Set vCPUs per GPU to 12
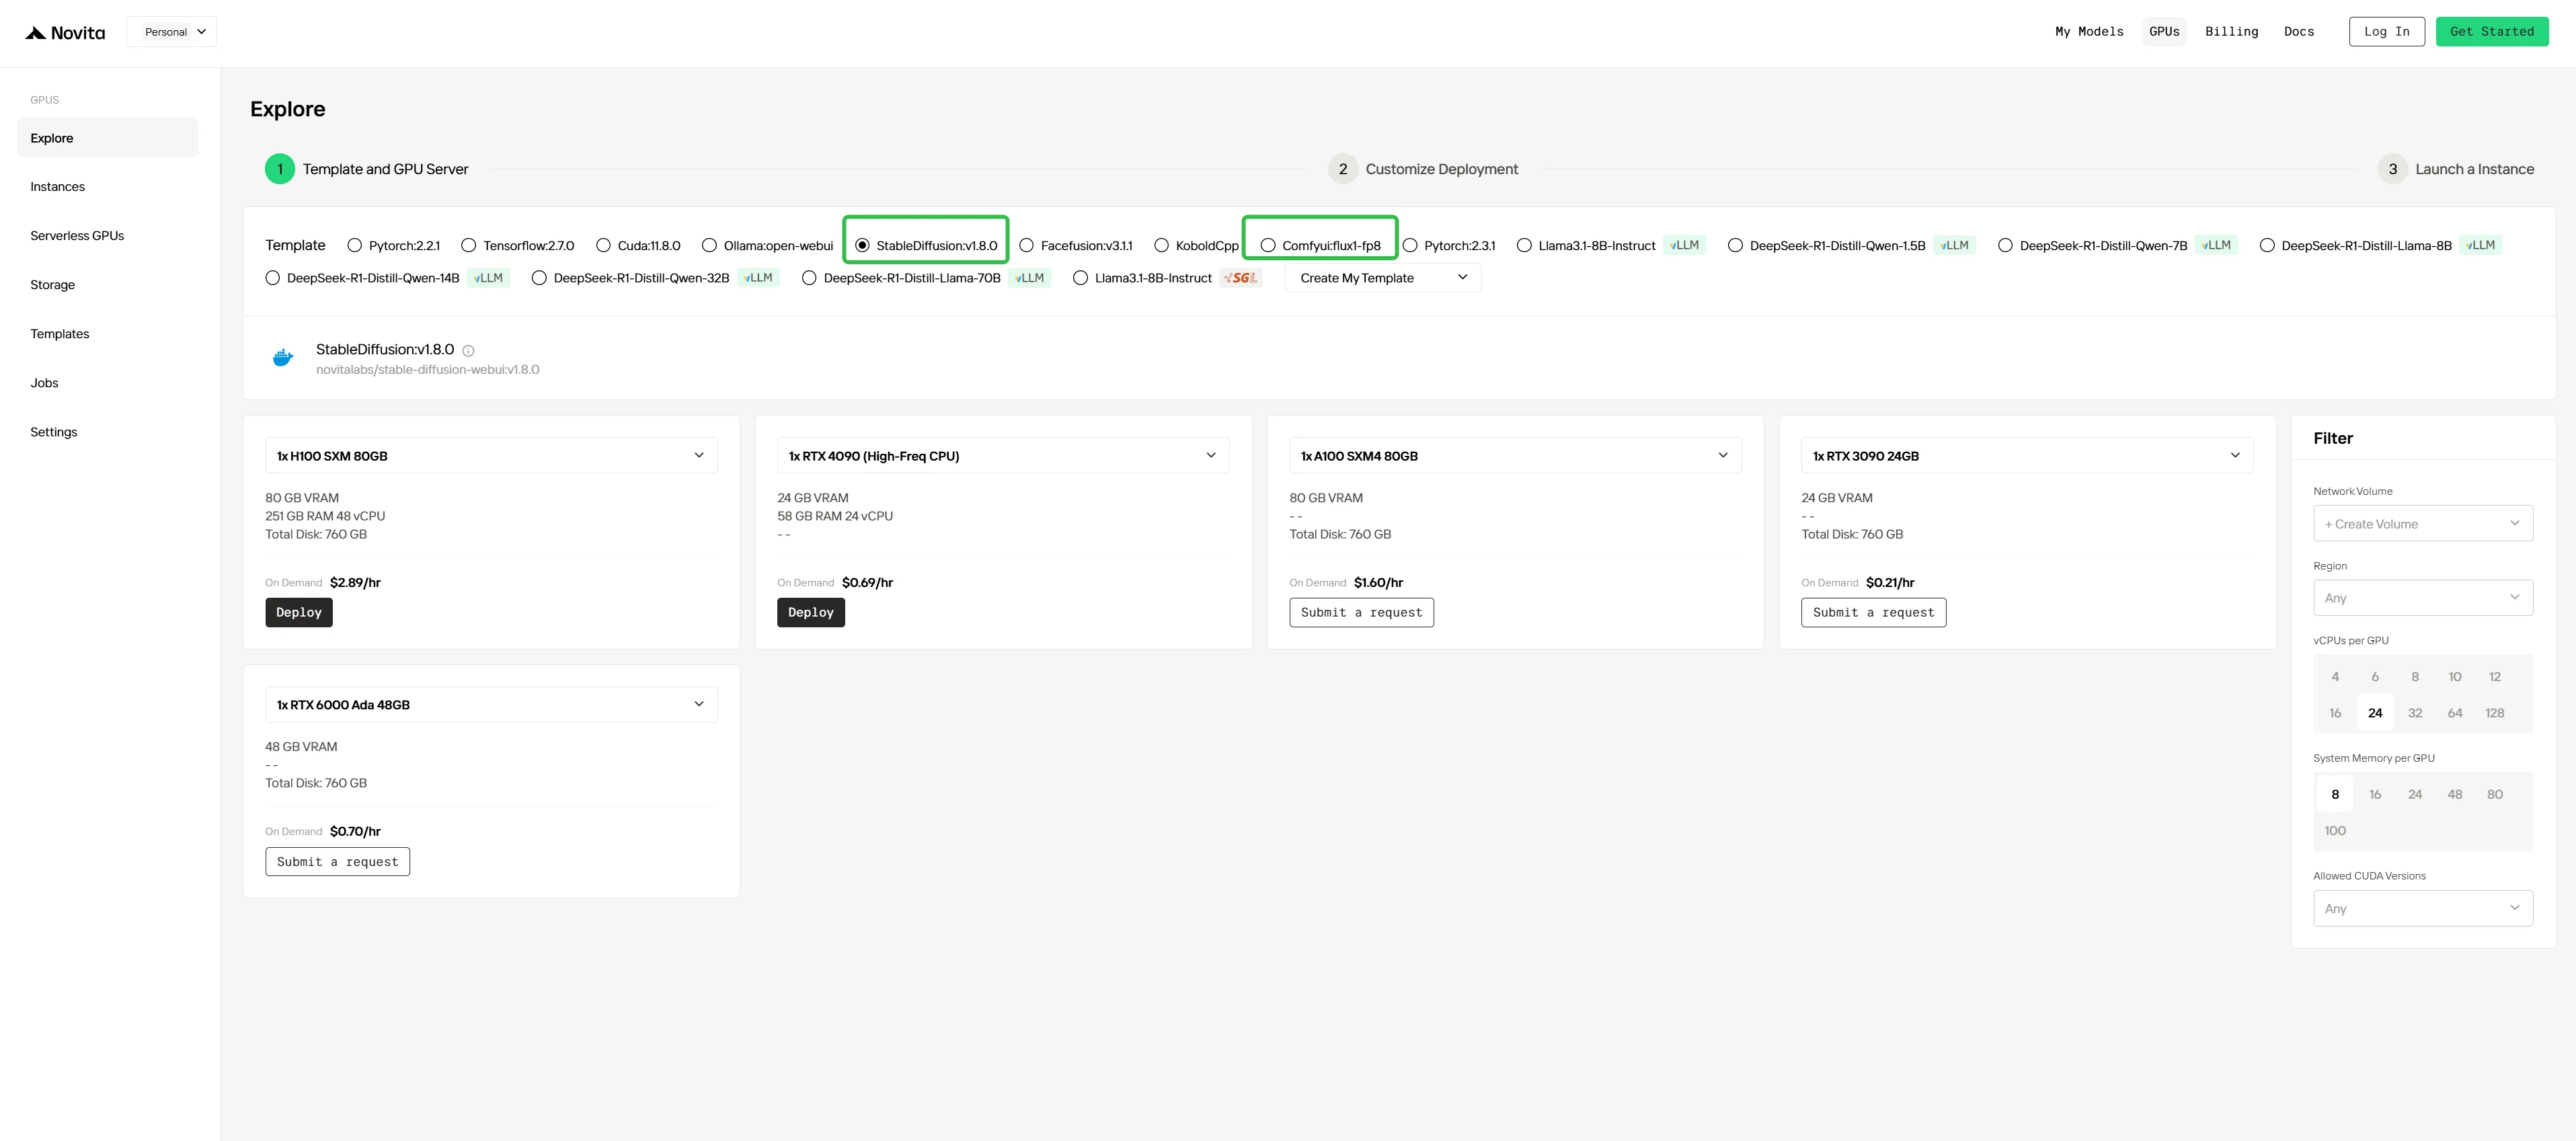Screen dimensions: 2576x1141 tap(2495, 677)
